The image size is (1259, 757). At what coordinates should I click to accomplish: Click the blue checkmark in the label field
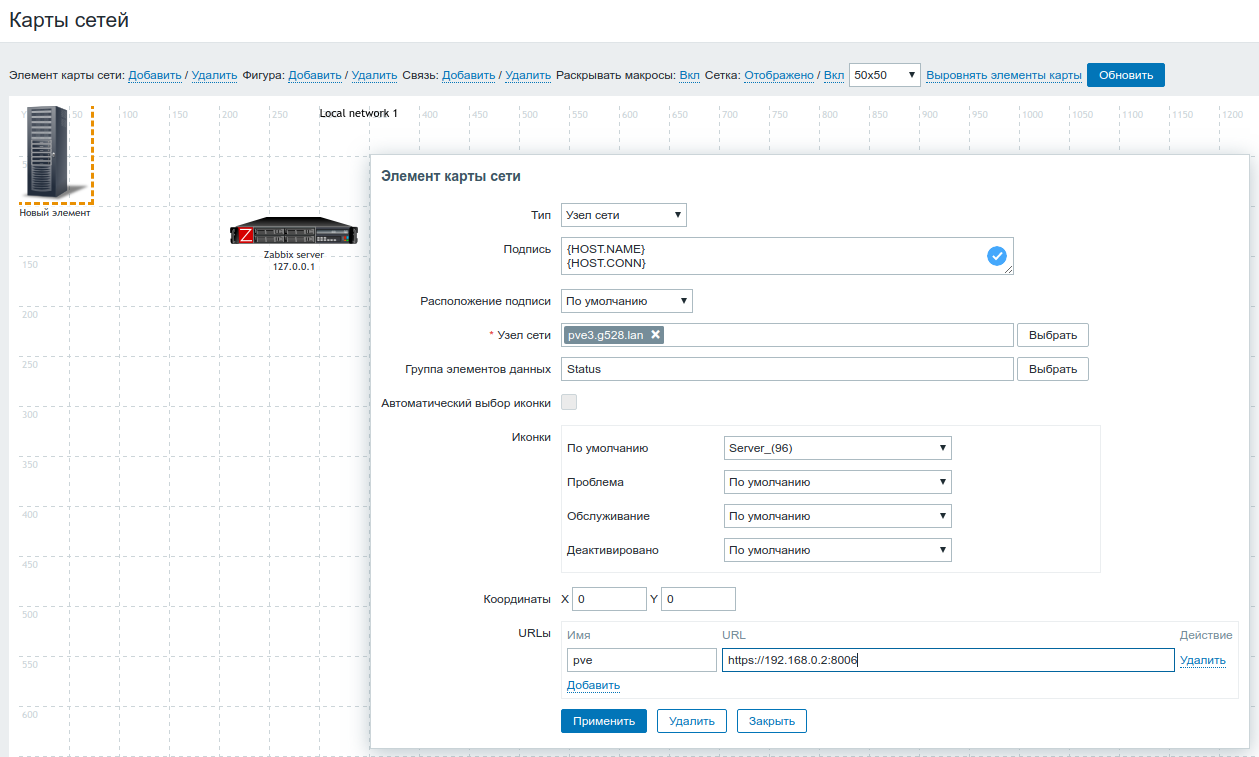(997, 256)
